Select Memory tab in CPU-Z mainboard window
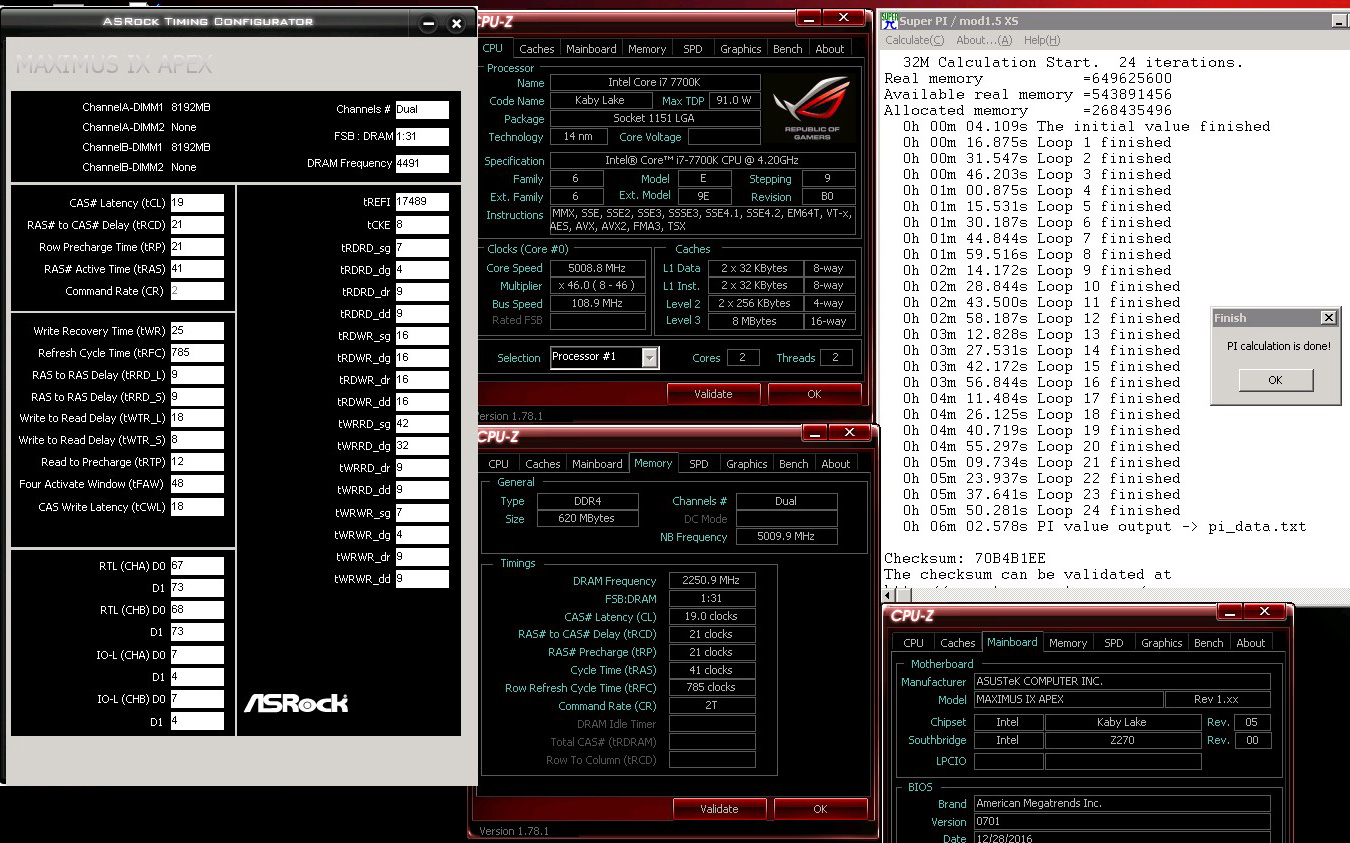 [x=1068, y=643]
